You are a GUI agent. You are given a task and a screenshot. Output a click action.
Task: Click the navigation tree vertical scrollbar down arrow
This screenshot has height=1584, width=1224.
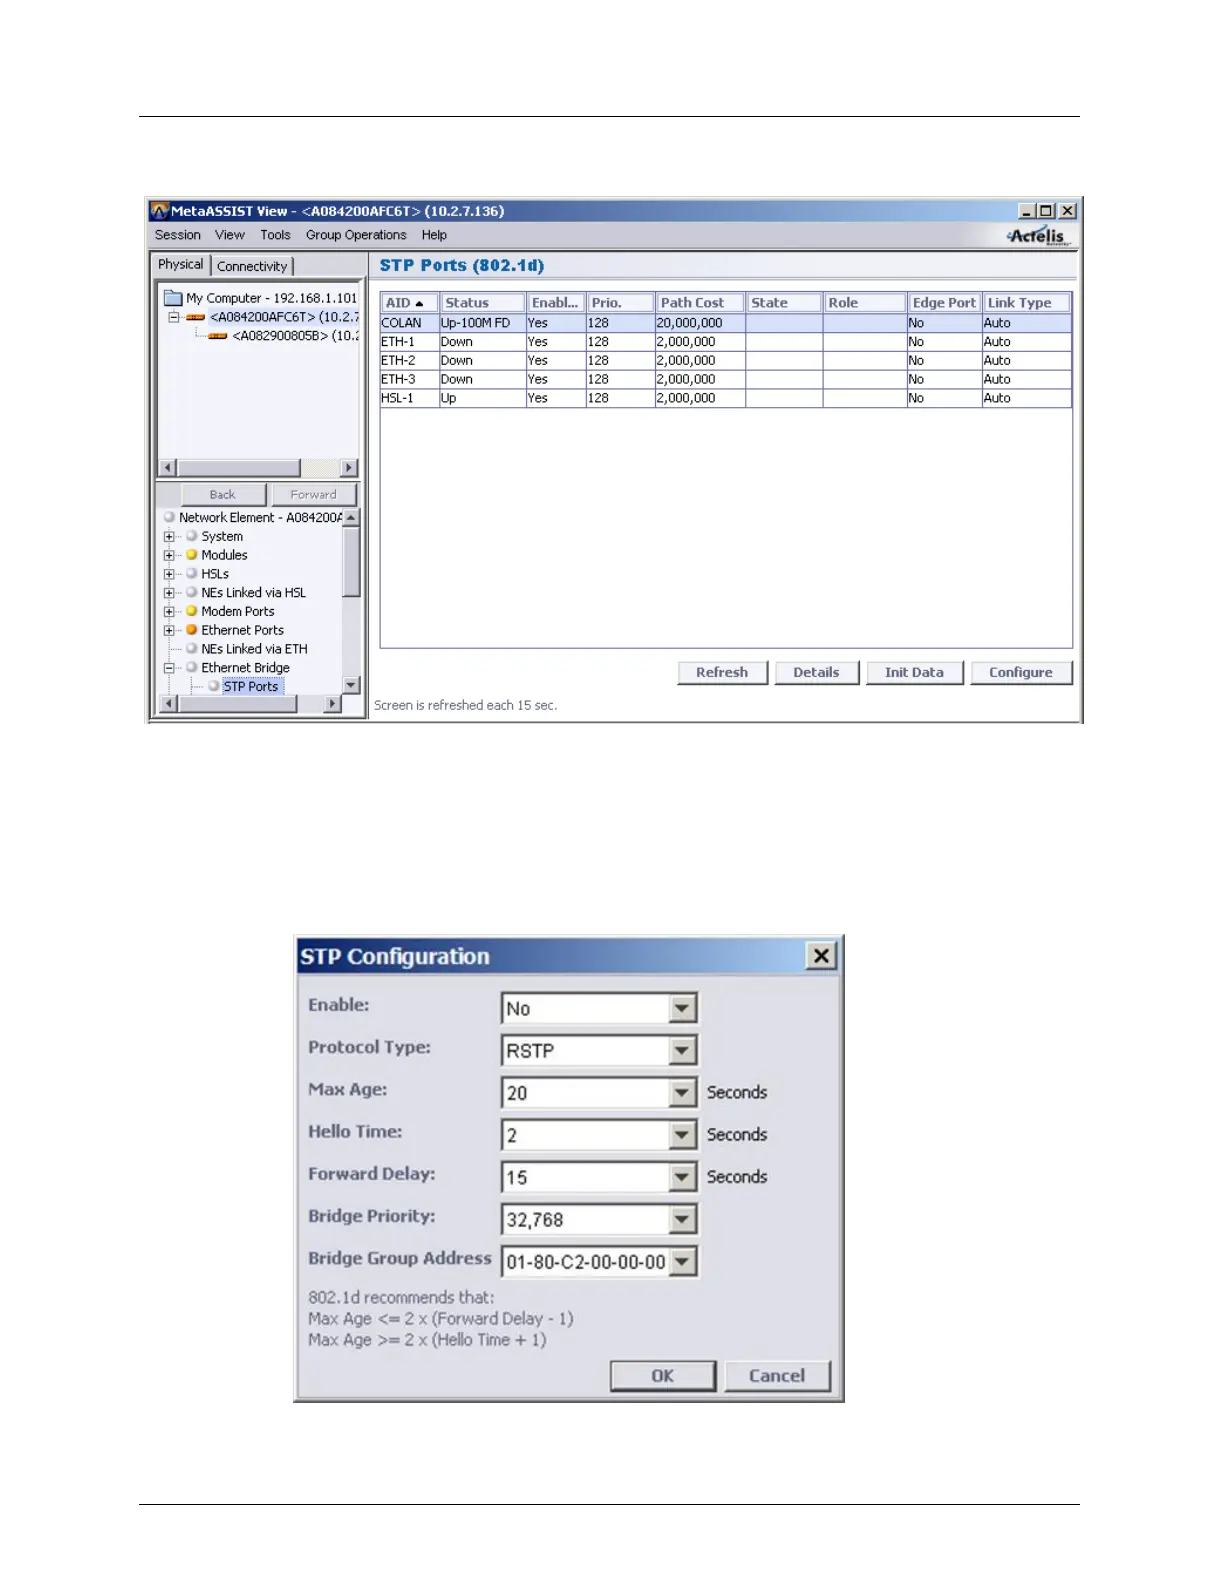pos(351,685)
